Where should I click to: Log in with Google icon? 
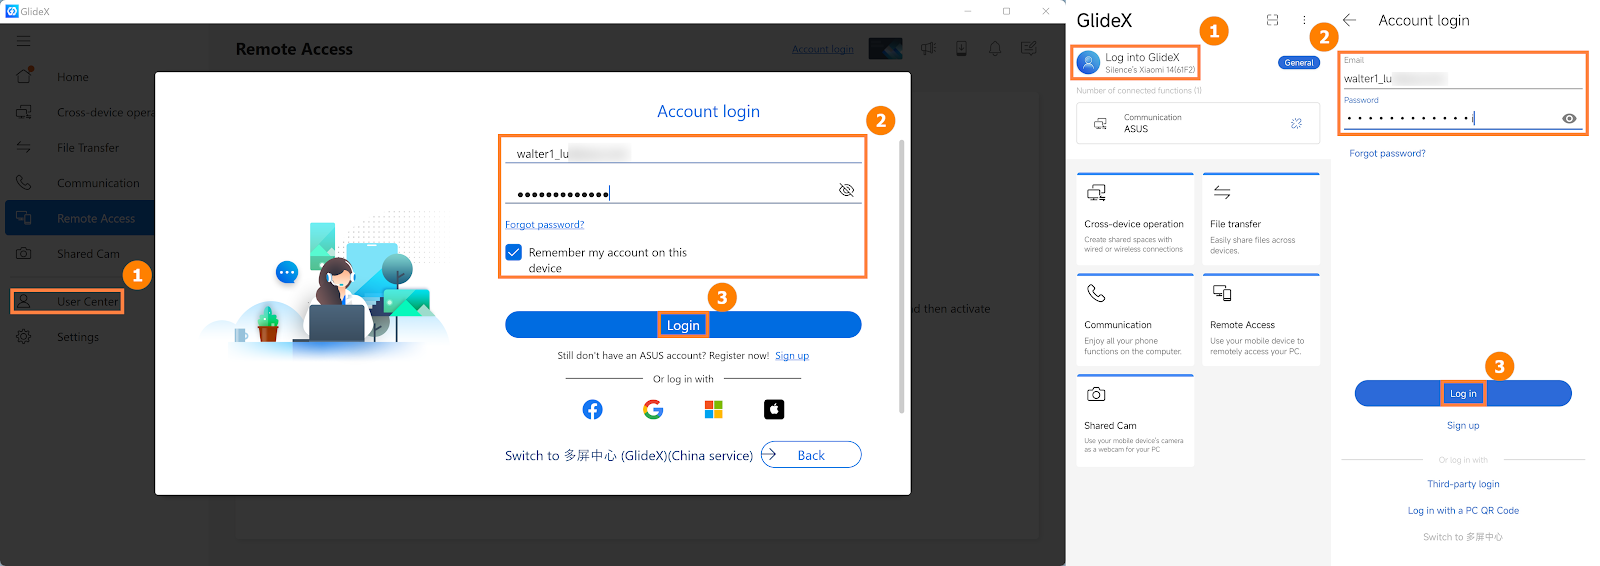(x=653, y=409)
